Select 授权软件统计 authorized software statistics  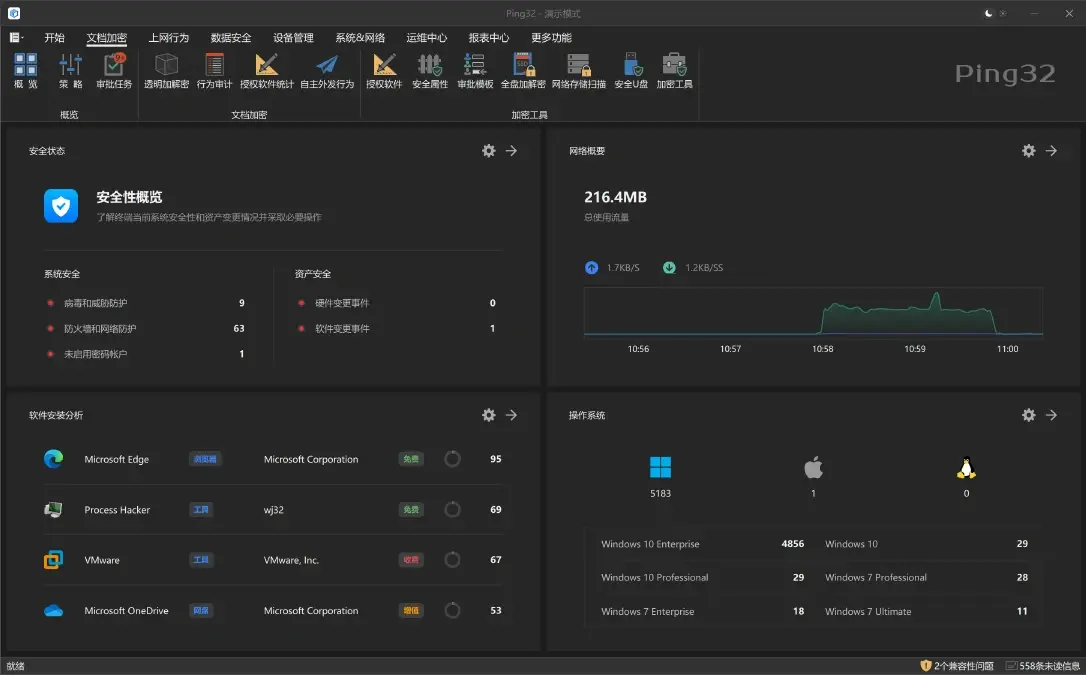265,70
